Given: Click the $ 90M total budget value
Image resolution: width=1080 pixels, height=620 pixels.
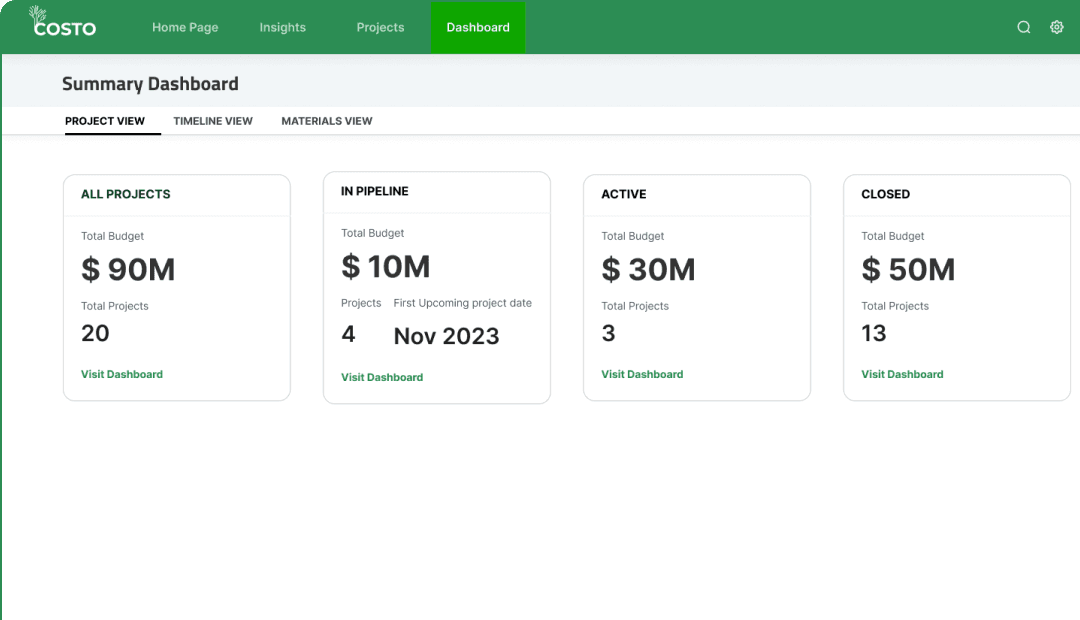Looking at the screenshot, I should (x=128, y=269).
